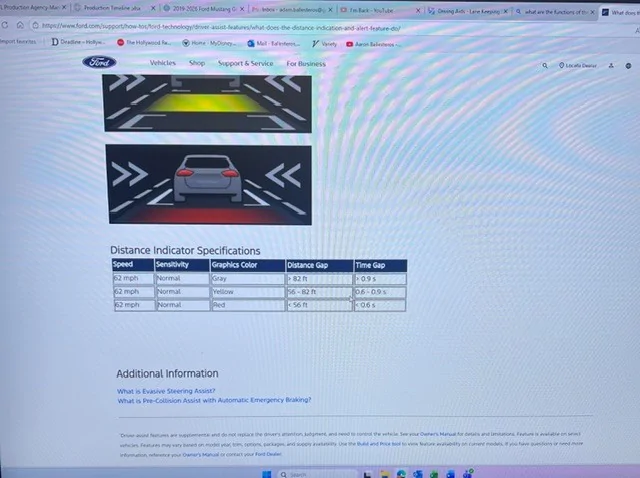Open the Import favorites bookmark

(18, 41)
